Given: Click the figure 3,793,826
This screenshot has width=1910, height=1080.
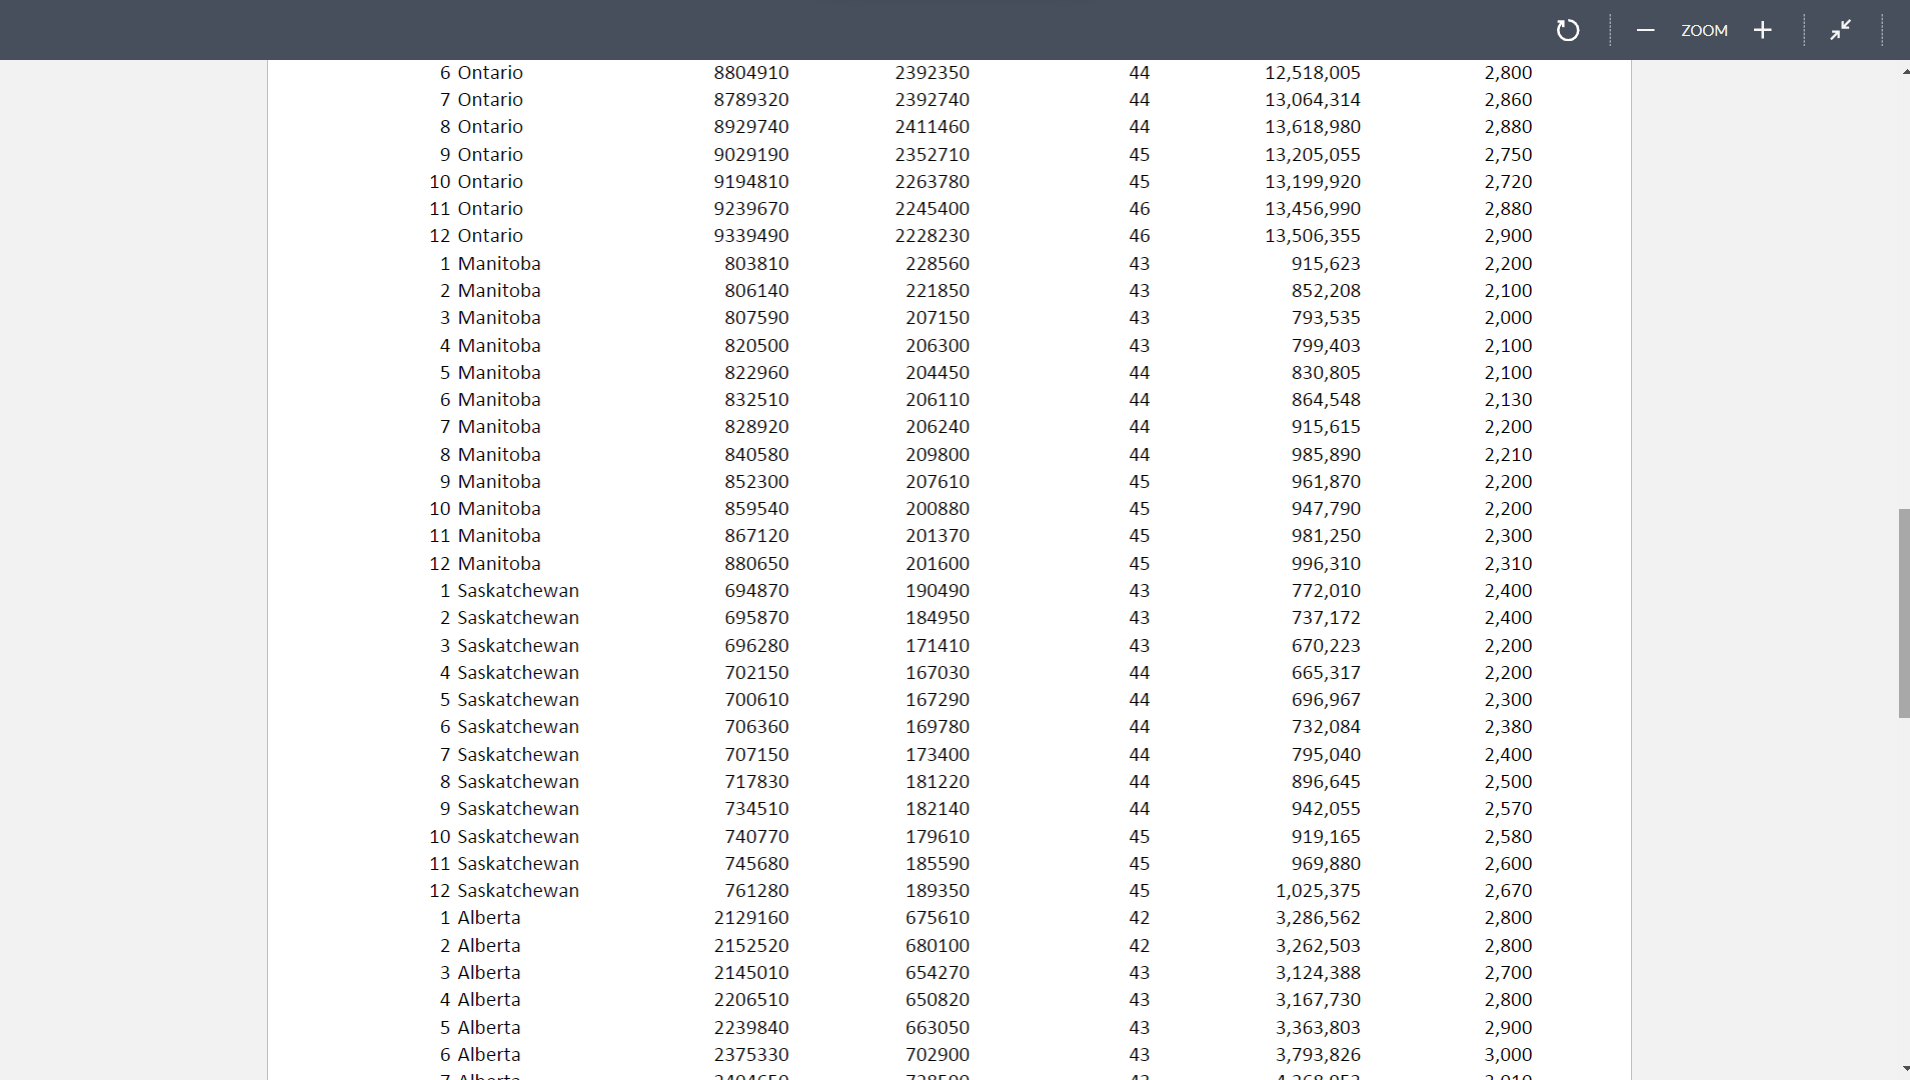Looking at the screenshot, I should [1318, 1055].
